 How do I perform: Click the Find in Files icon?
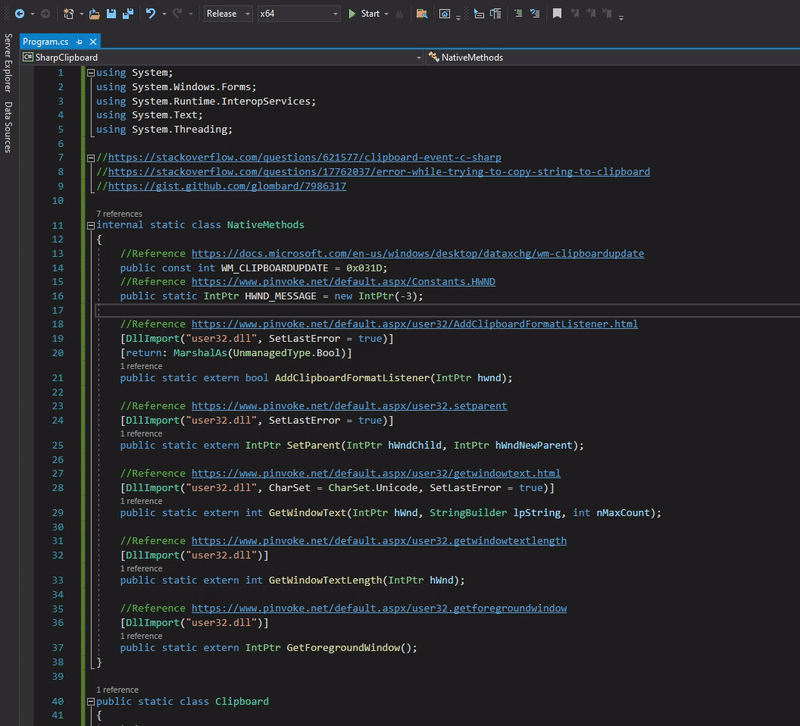421,12
